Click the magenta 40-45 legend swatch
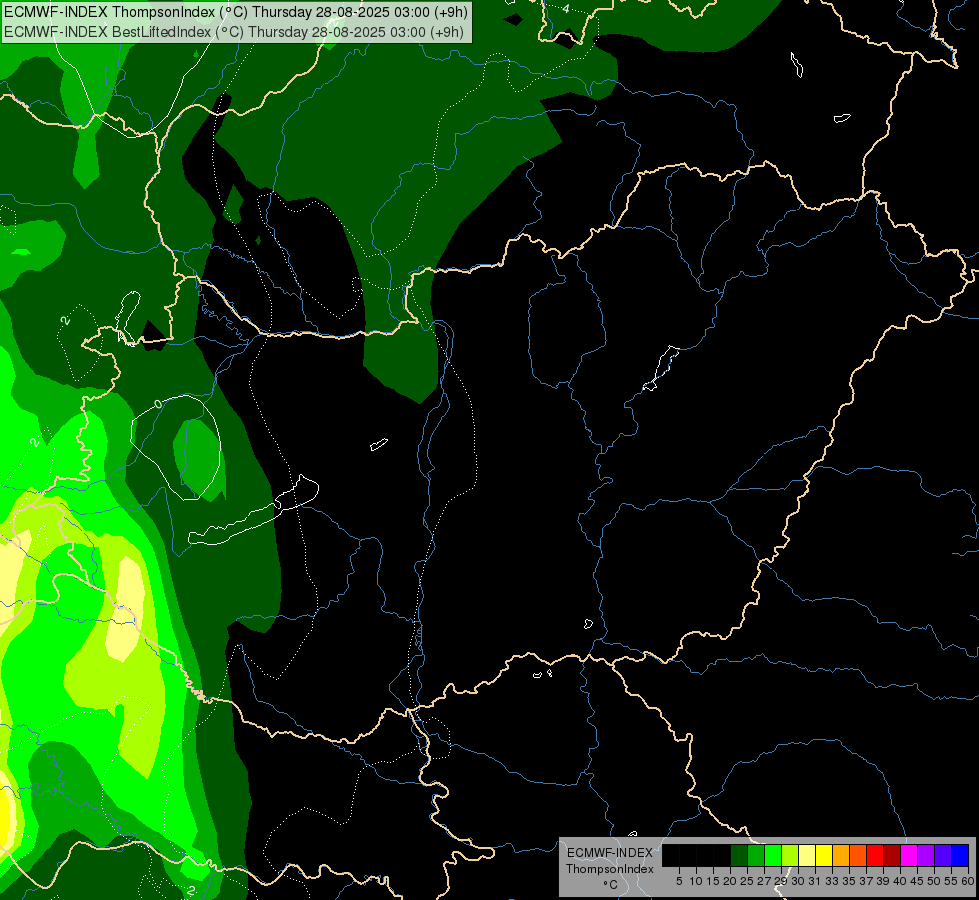The image size is (979, 900). tap(909, 856)
